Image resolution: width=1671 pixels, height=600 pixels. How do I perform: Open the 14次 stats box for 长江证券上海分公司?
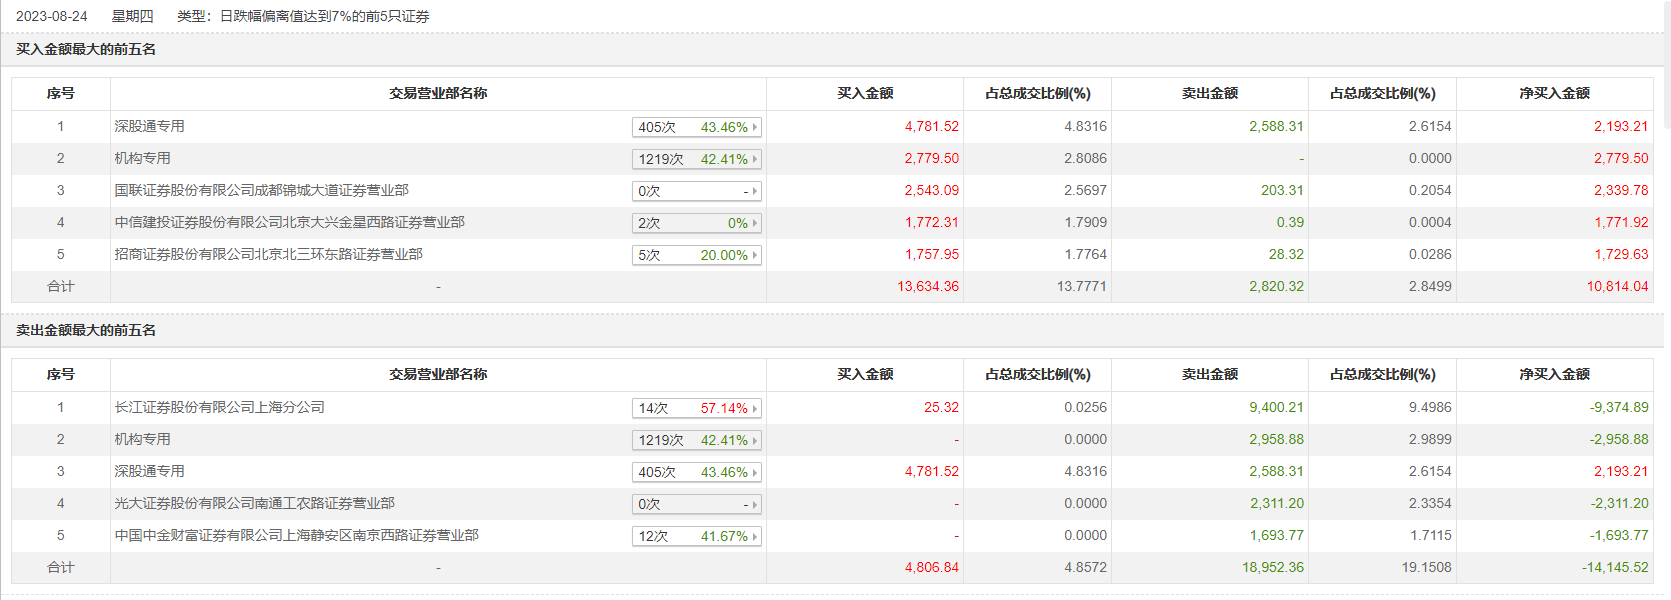696,408
